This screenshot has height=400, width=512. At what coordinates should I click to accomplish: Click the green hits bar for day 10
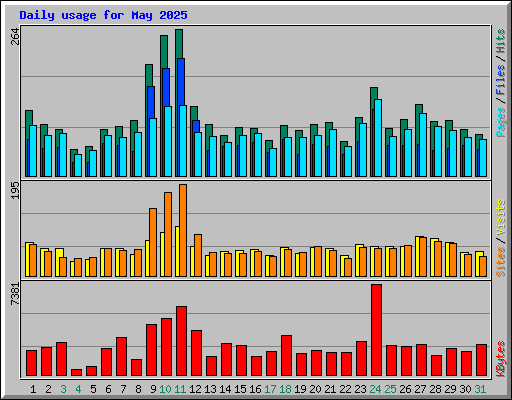(164, 52)
